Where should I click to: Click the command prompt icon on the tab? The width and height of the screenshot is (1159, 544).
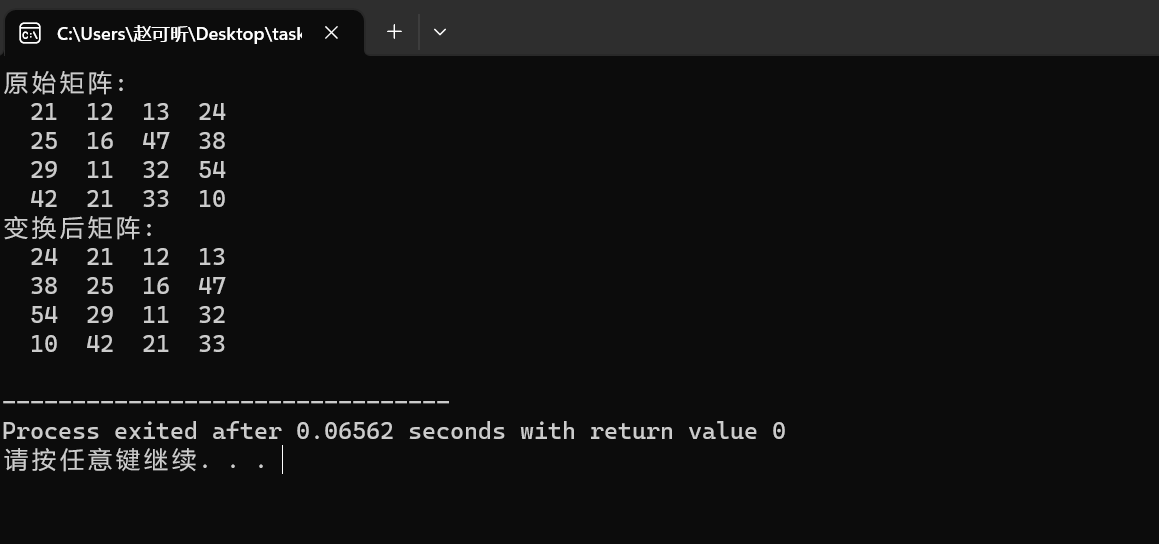(x=30, y=33)
